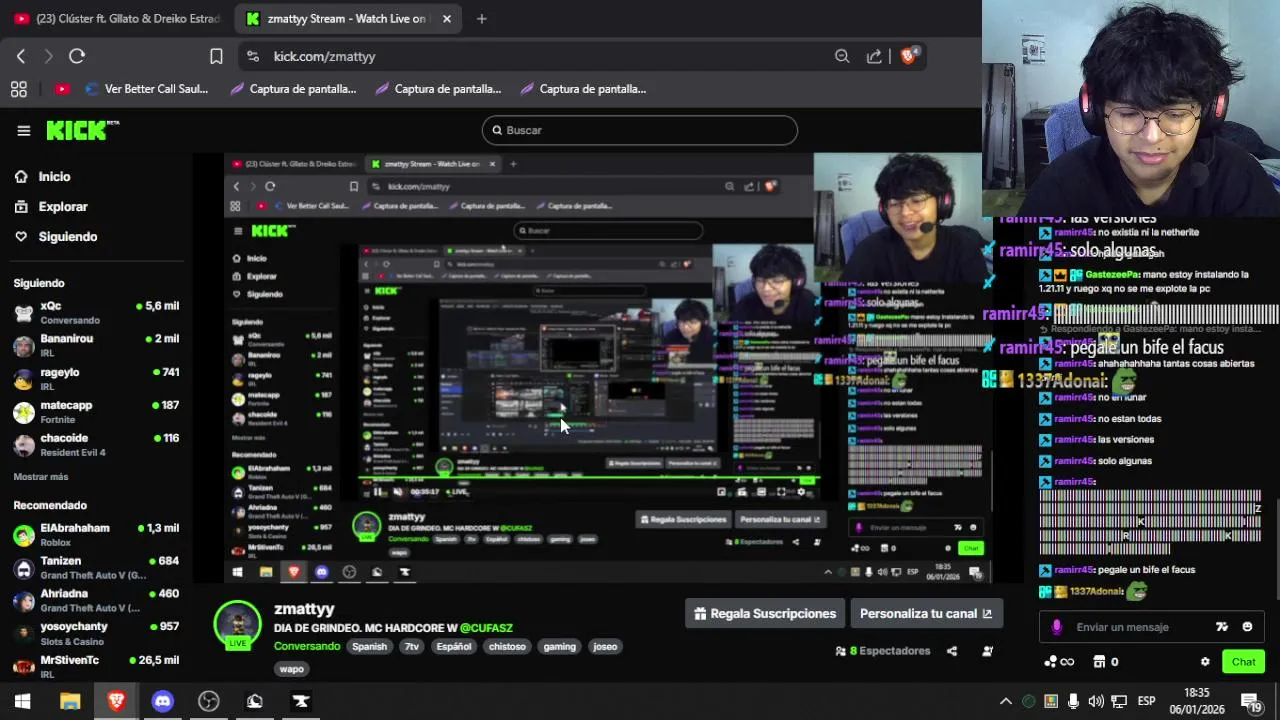This screenshot has height=720, width=1280.
Task: Open File Explorer from the taskbar
Action: pyautogui.click(x=70, y=701)
